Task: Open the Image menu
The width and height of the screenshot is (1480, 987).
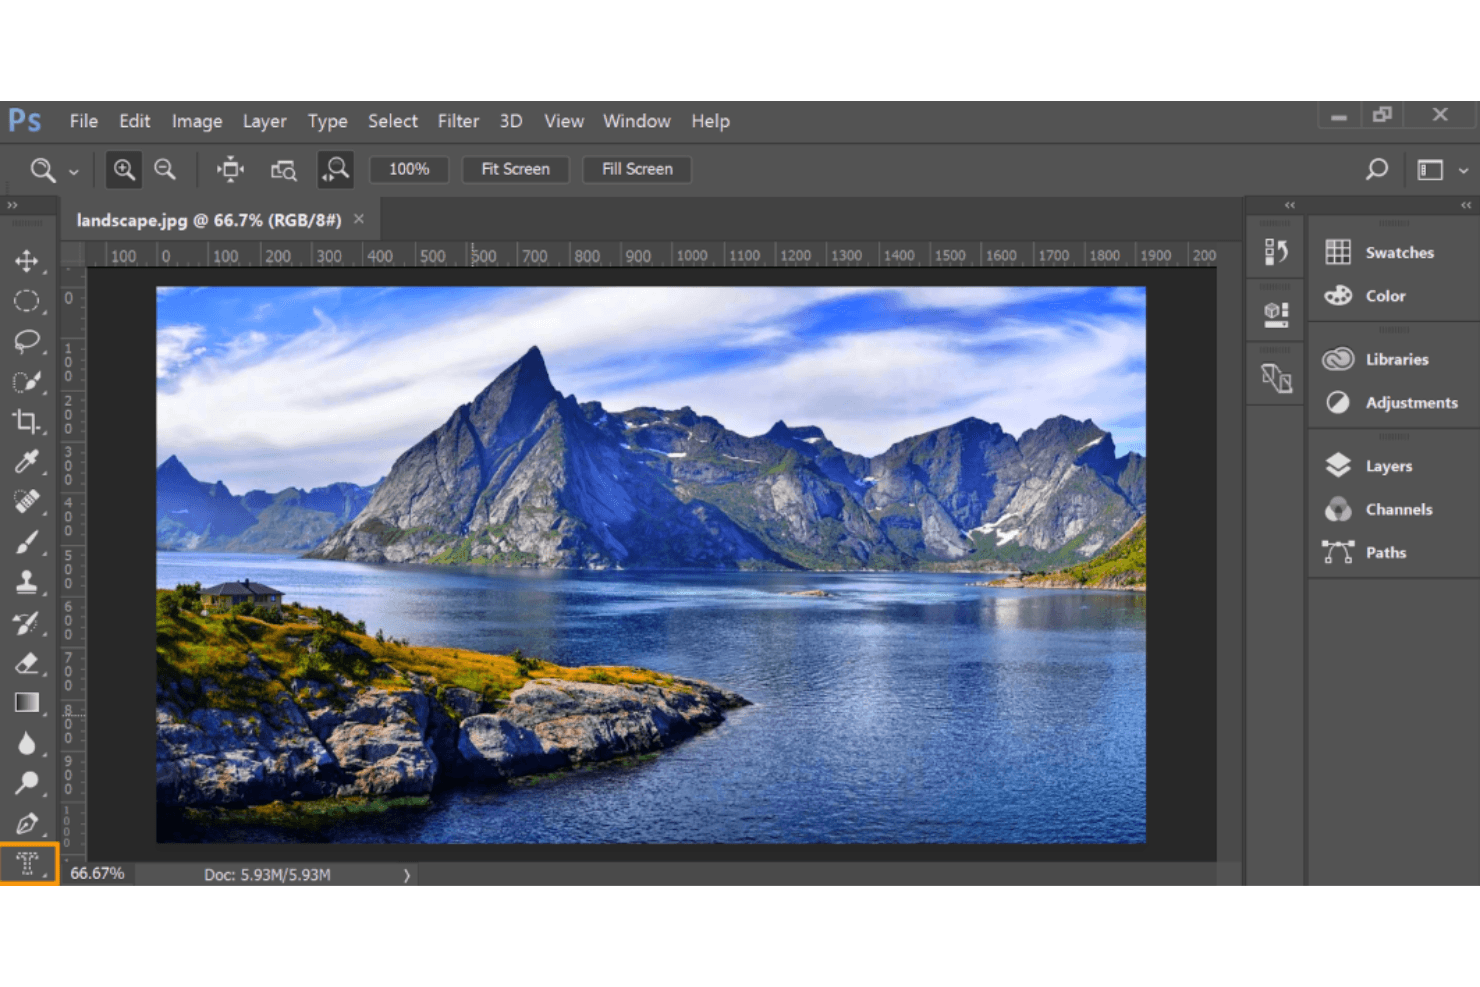Action: click(x=197, y=121)
